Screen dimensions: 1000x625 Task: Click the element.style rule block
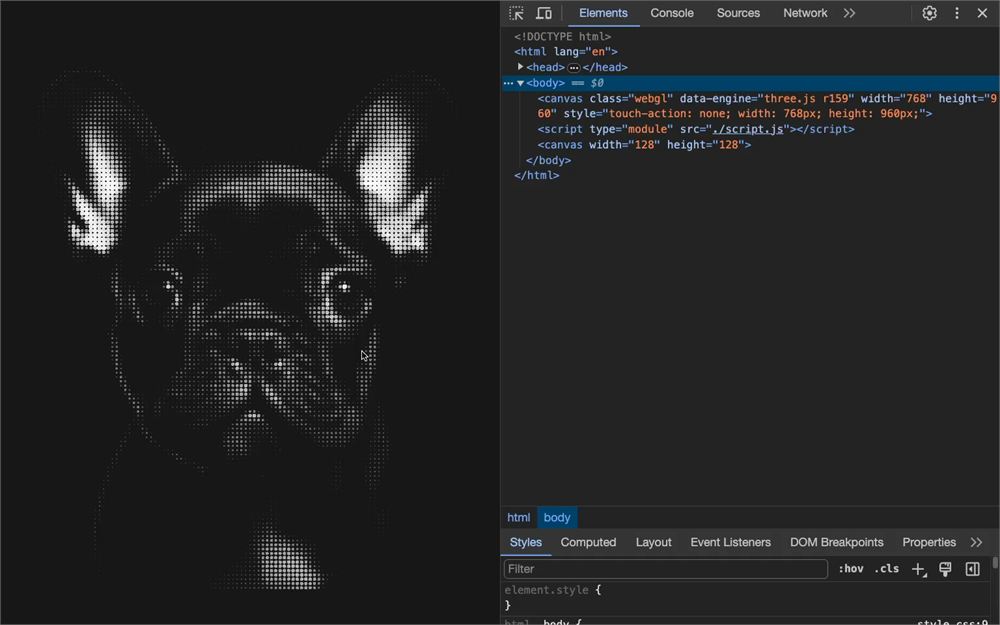pos(747,598)
